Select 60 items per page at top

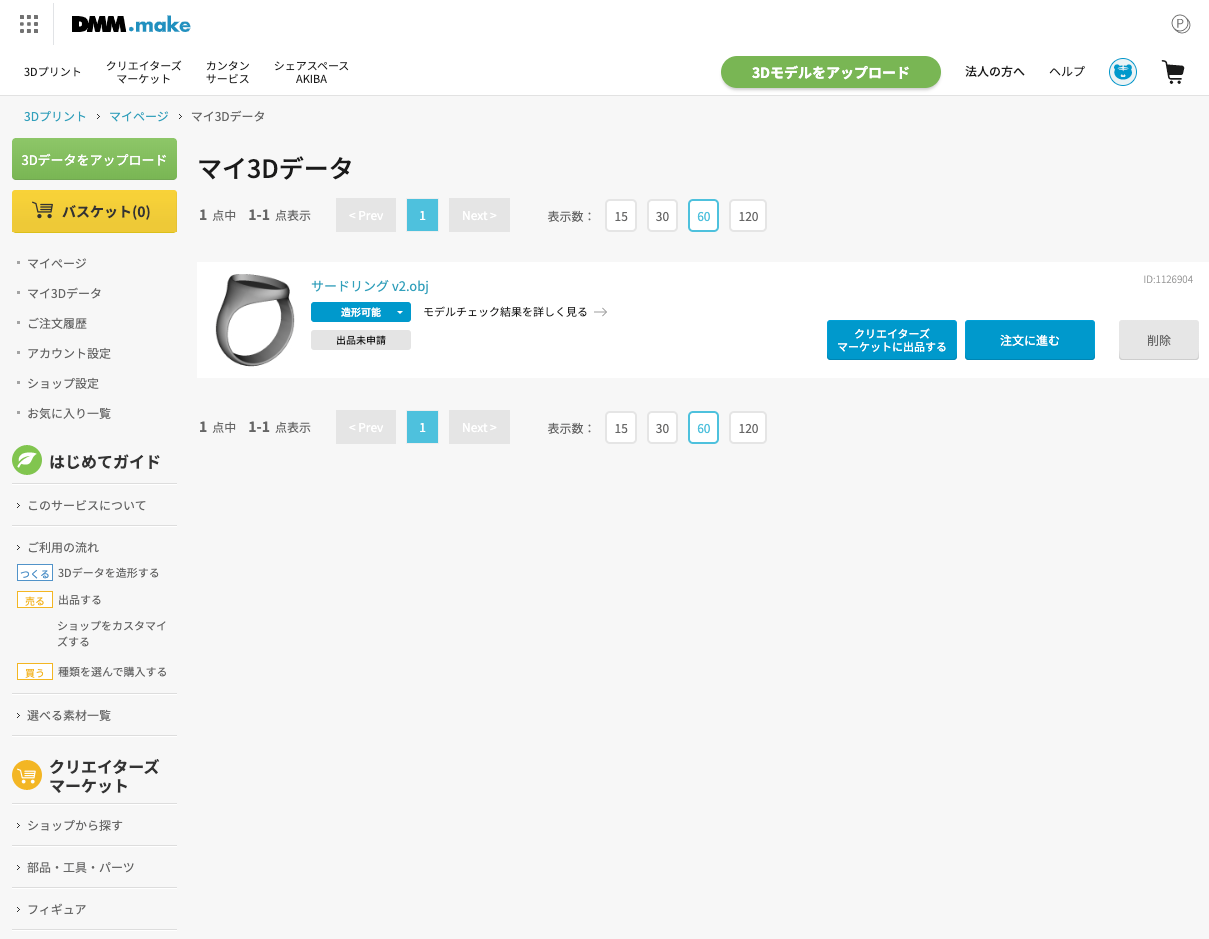703,216
